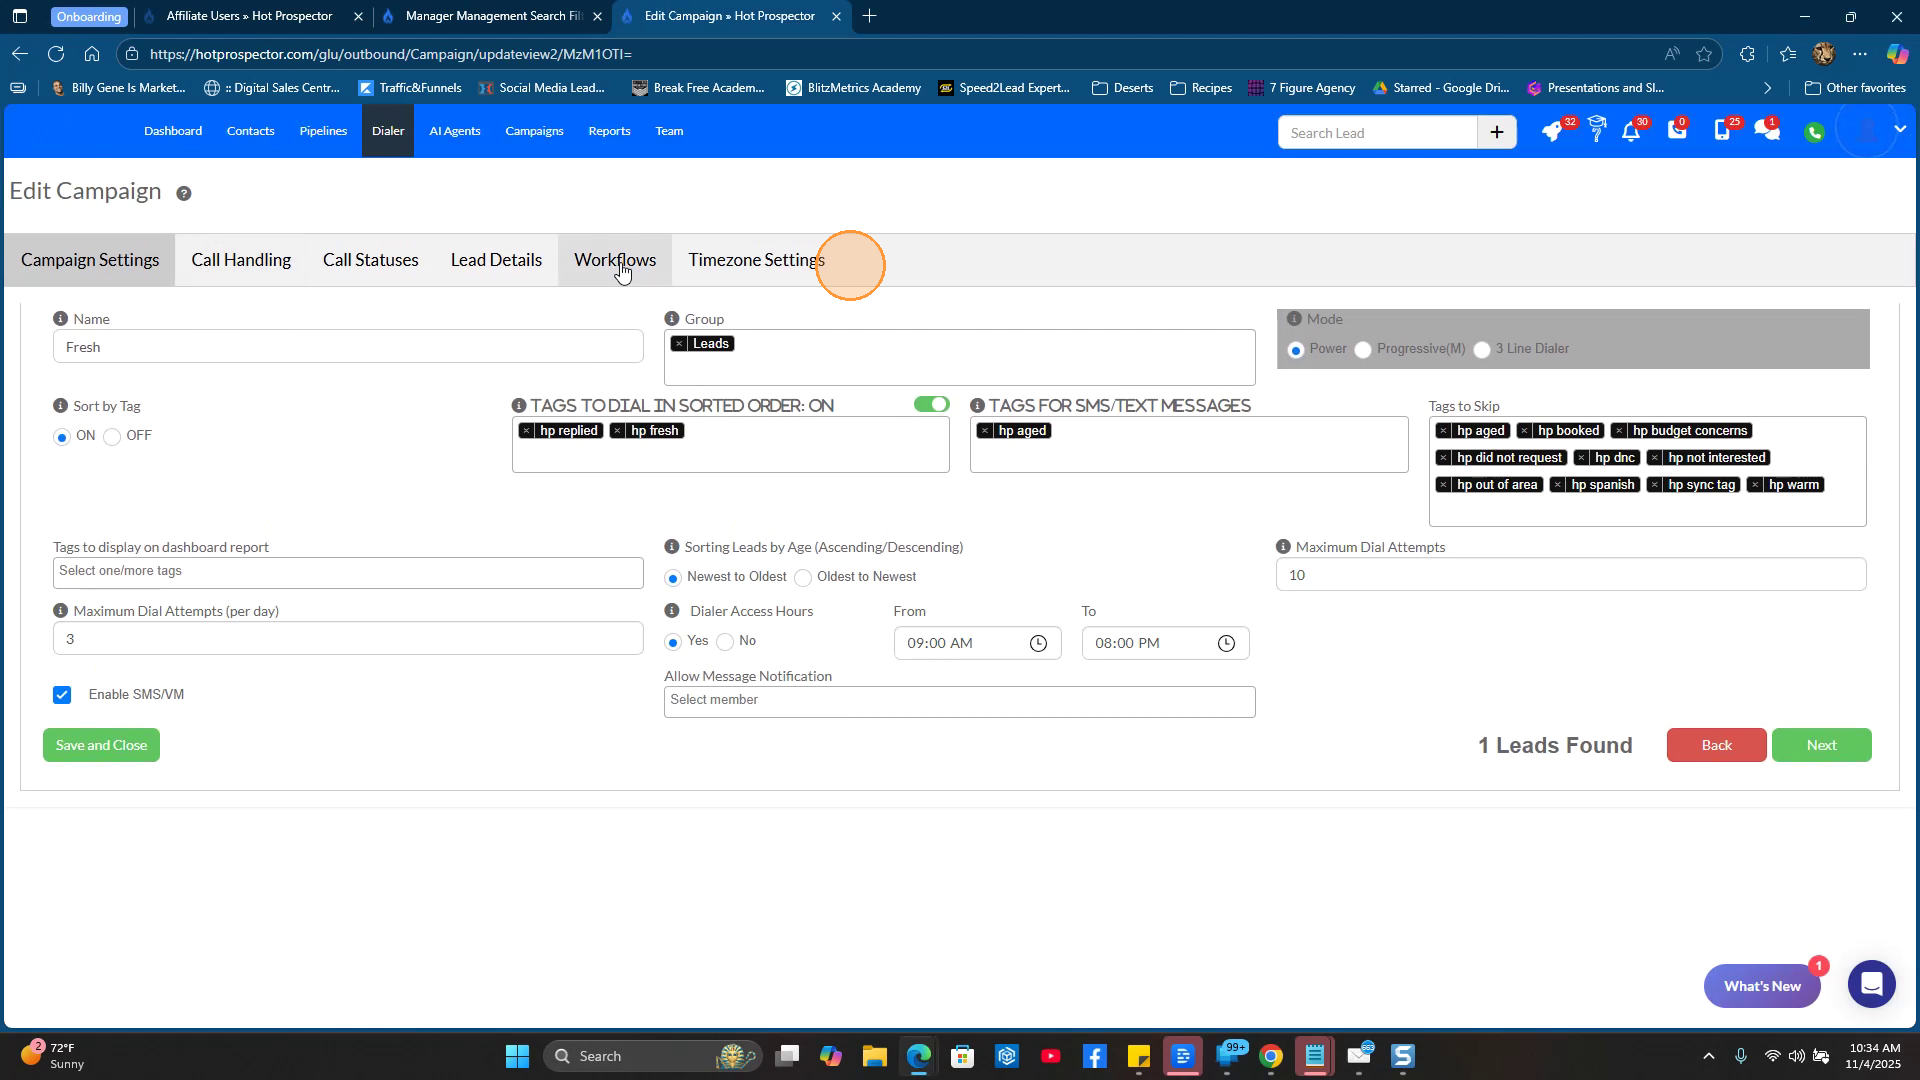Screen dimensions: 1920x1080
Task: Toggle the Tags to Dial sorted order switch
Action: click(931, 404)
